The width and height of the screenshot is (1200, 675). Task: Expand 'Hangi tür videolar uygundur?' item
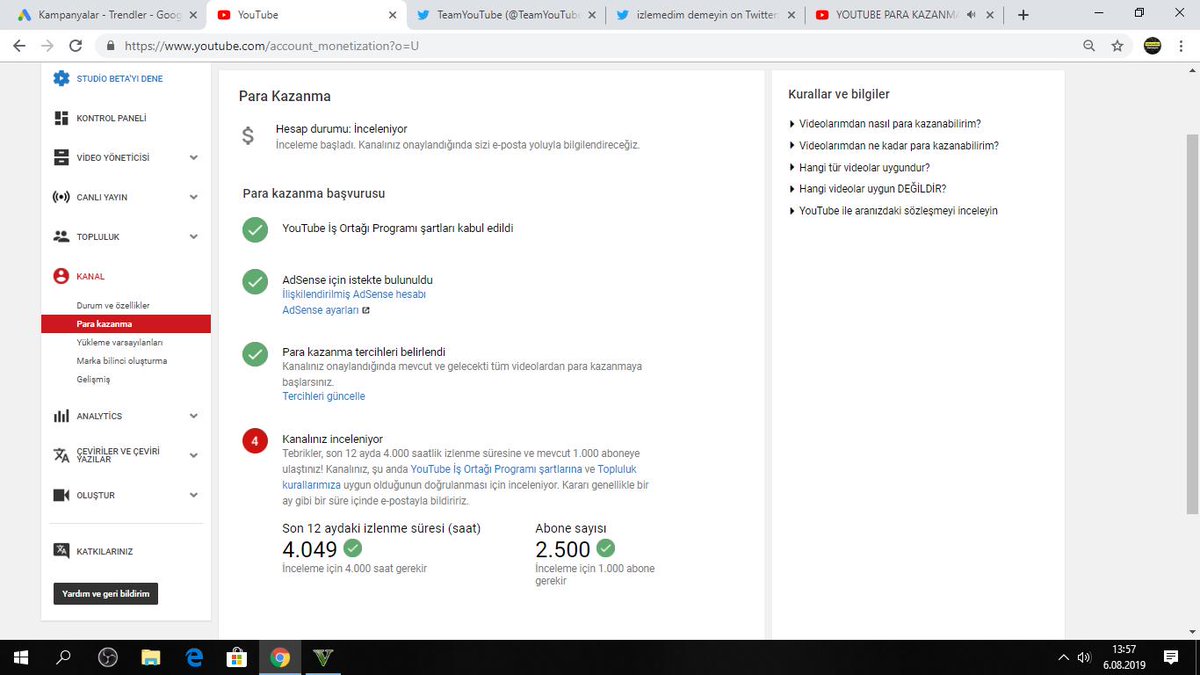(860, 167)
